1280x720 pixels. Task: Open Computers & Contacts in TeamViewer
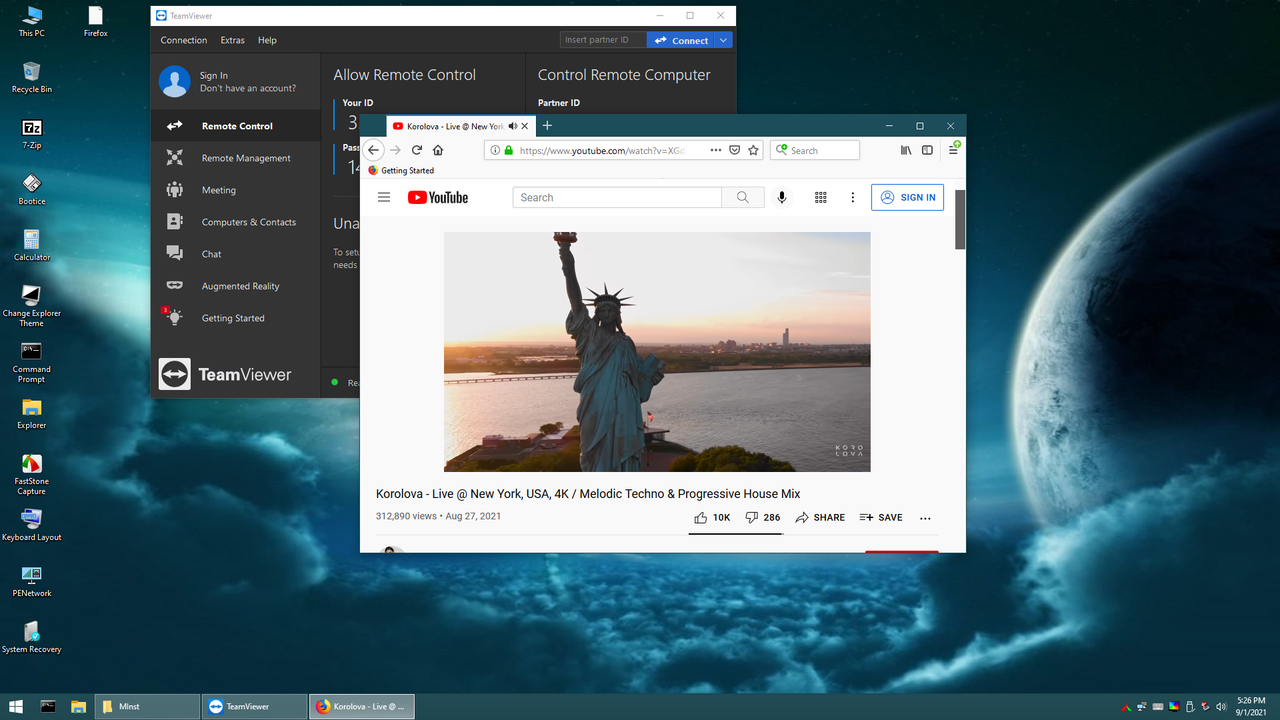(236, 222)
